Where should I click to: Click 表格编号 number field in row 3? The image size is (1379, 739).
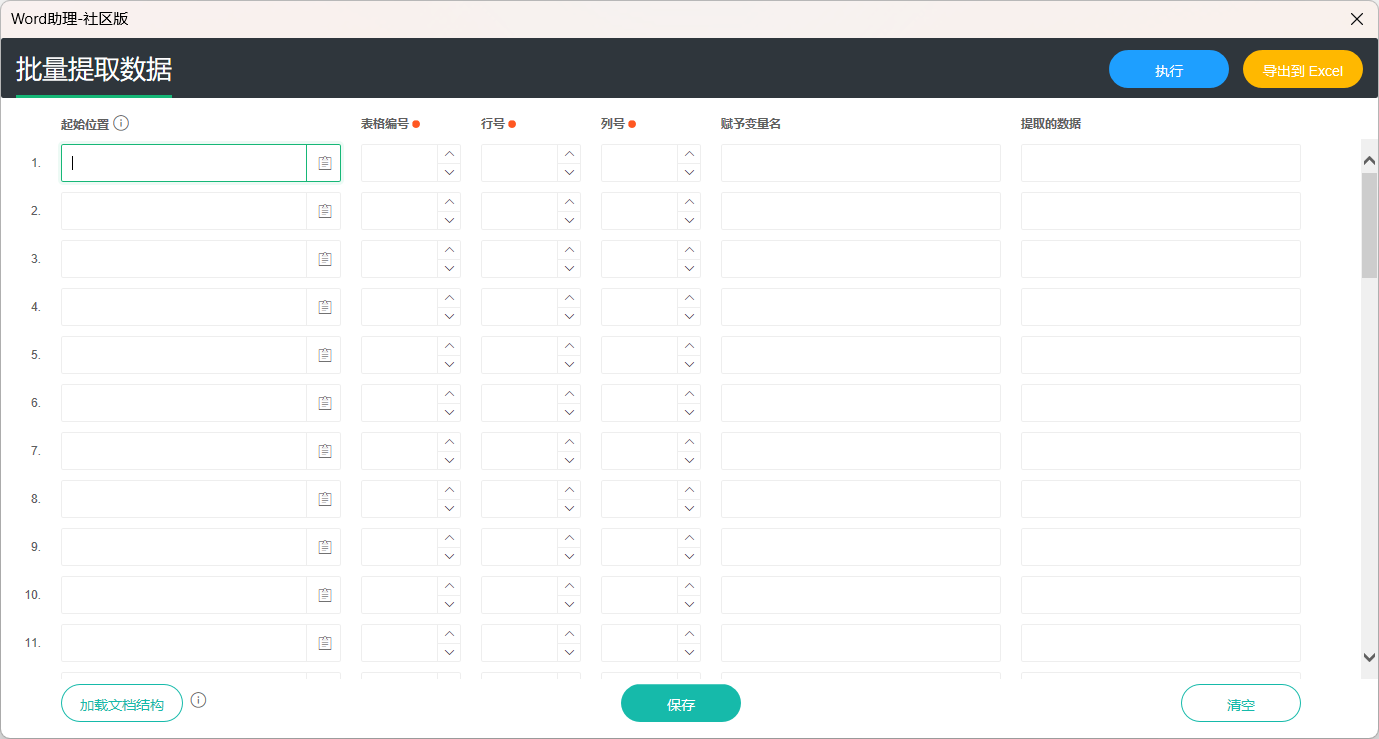click(399, 259)
